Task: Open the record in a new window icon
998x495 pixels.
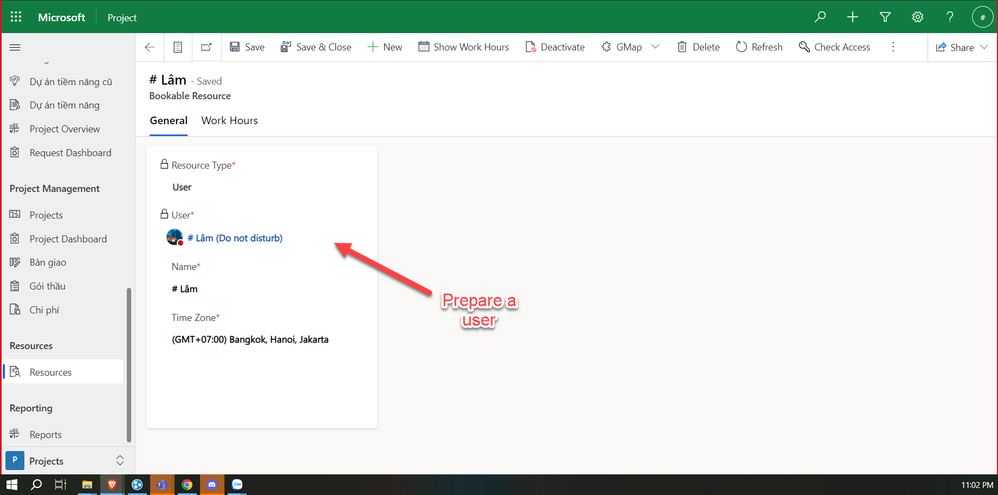Action: (x=206, y=47)
